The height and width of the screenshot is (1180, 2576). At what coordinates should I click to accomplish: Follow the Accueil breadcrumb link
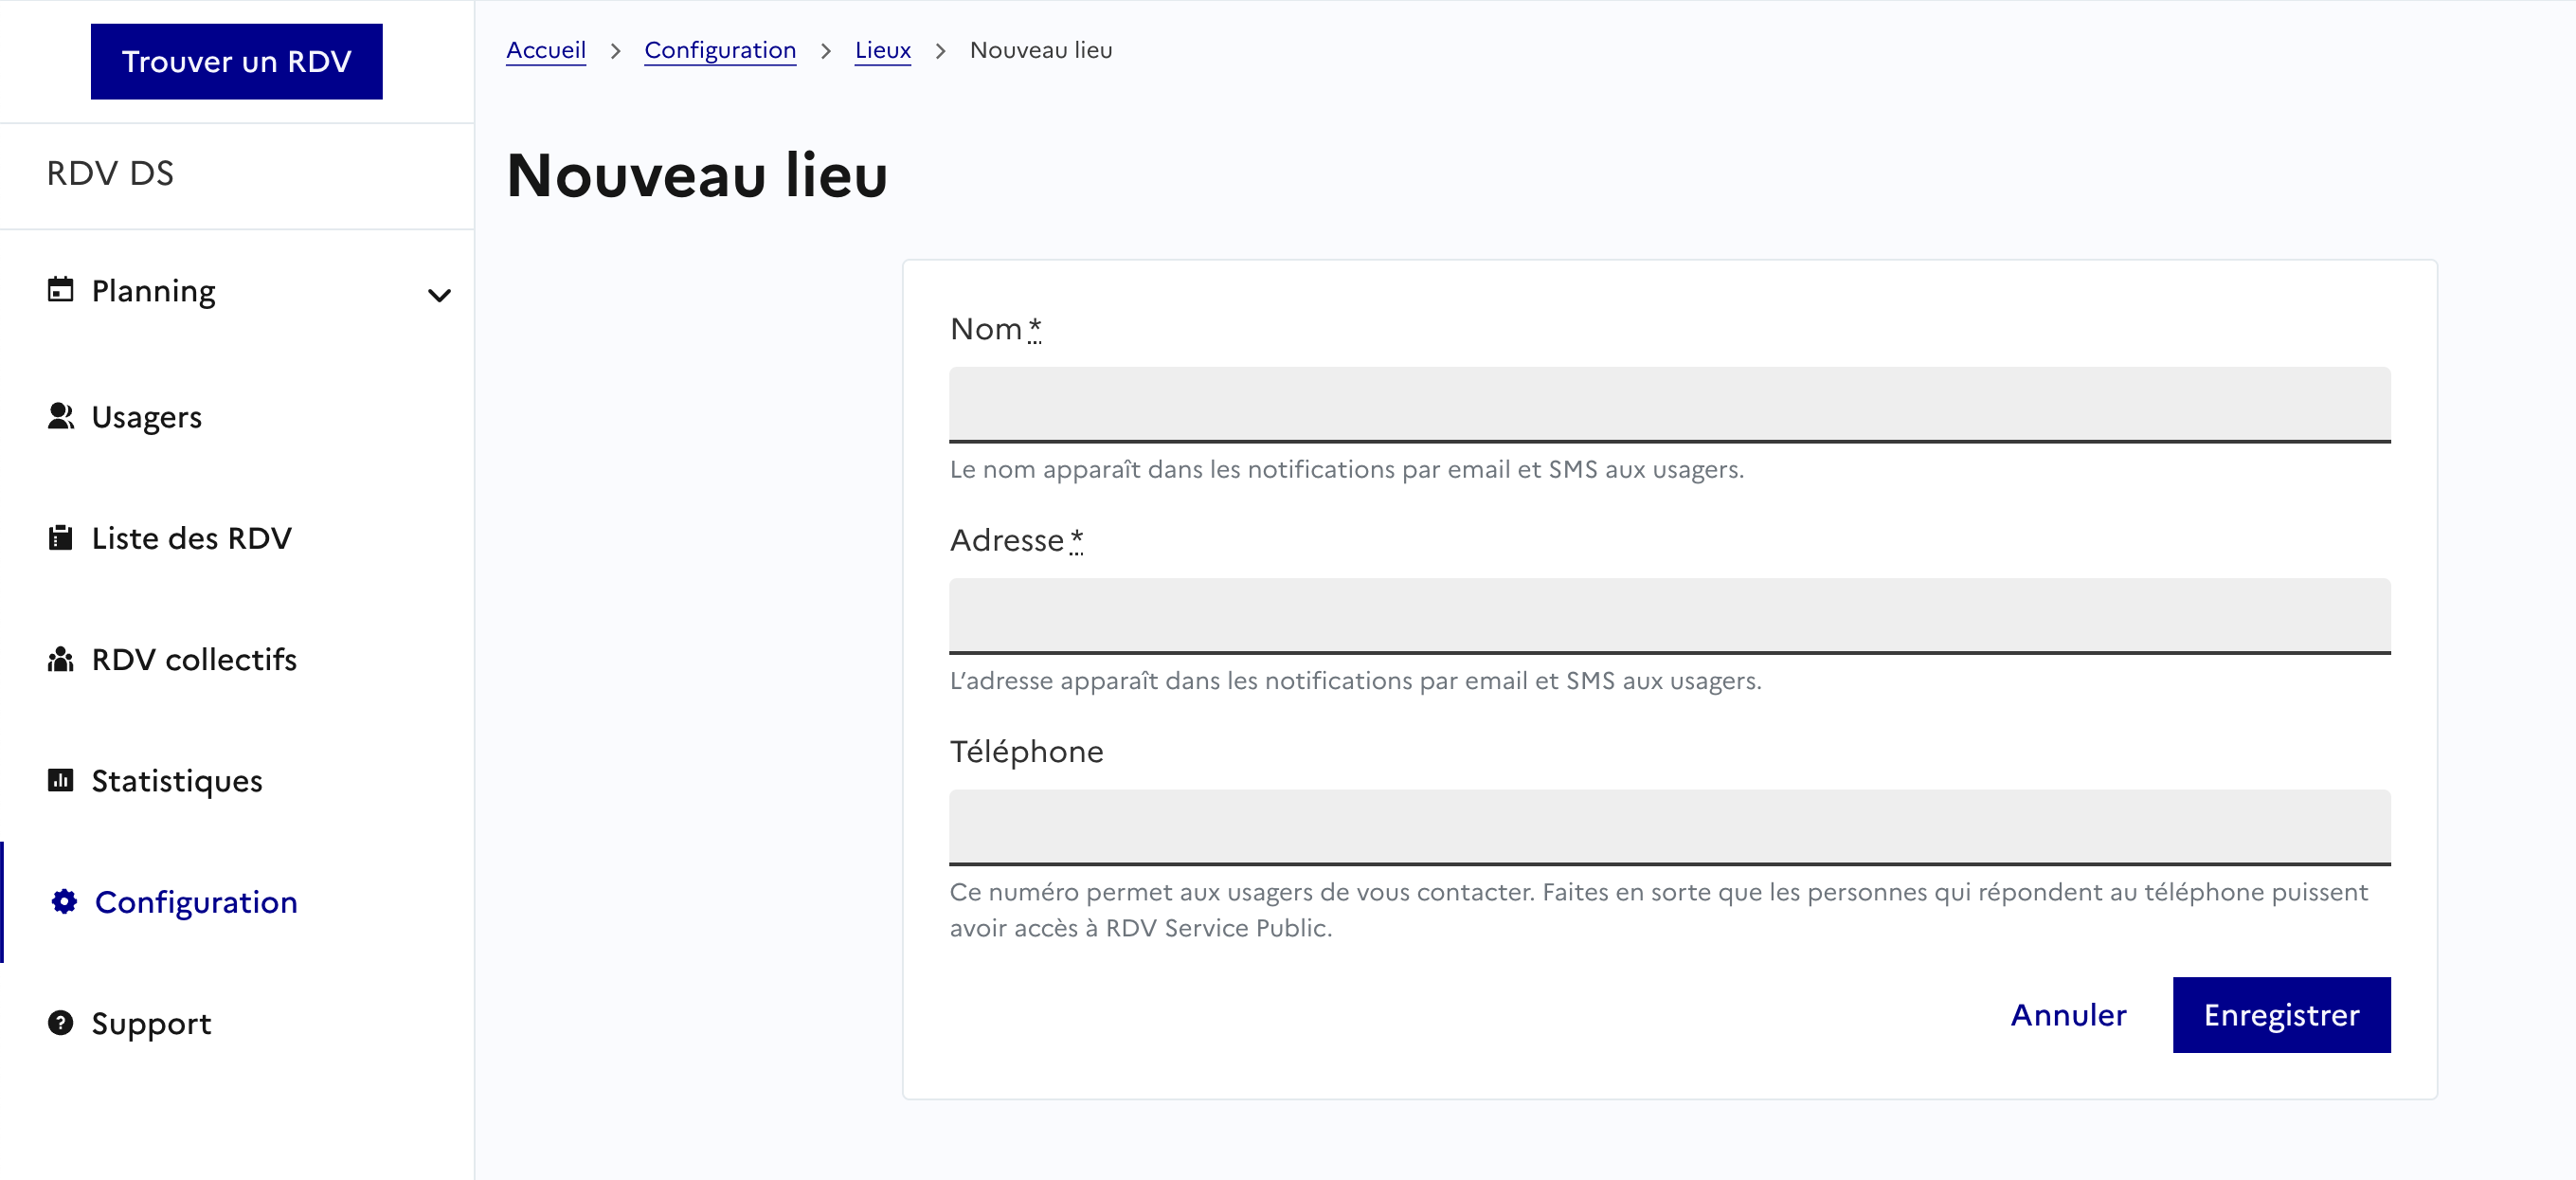(x=545, y=50)
